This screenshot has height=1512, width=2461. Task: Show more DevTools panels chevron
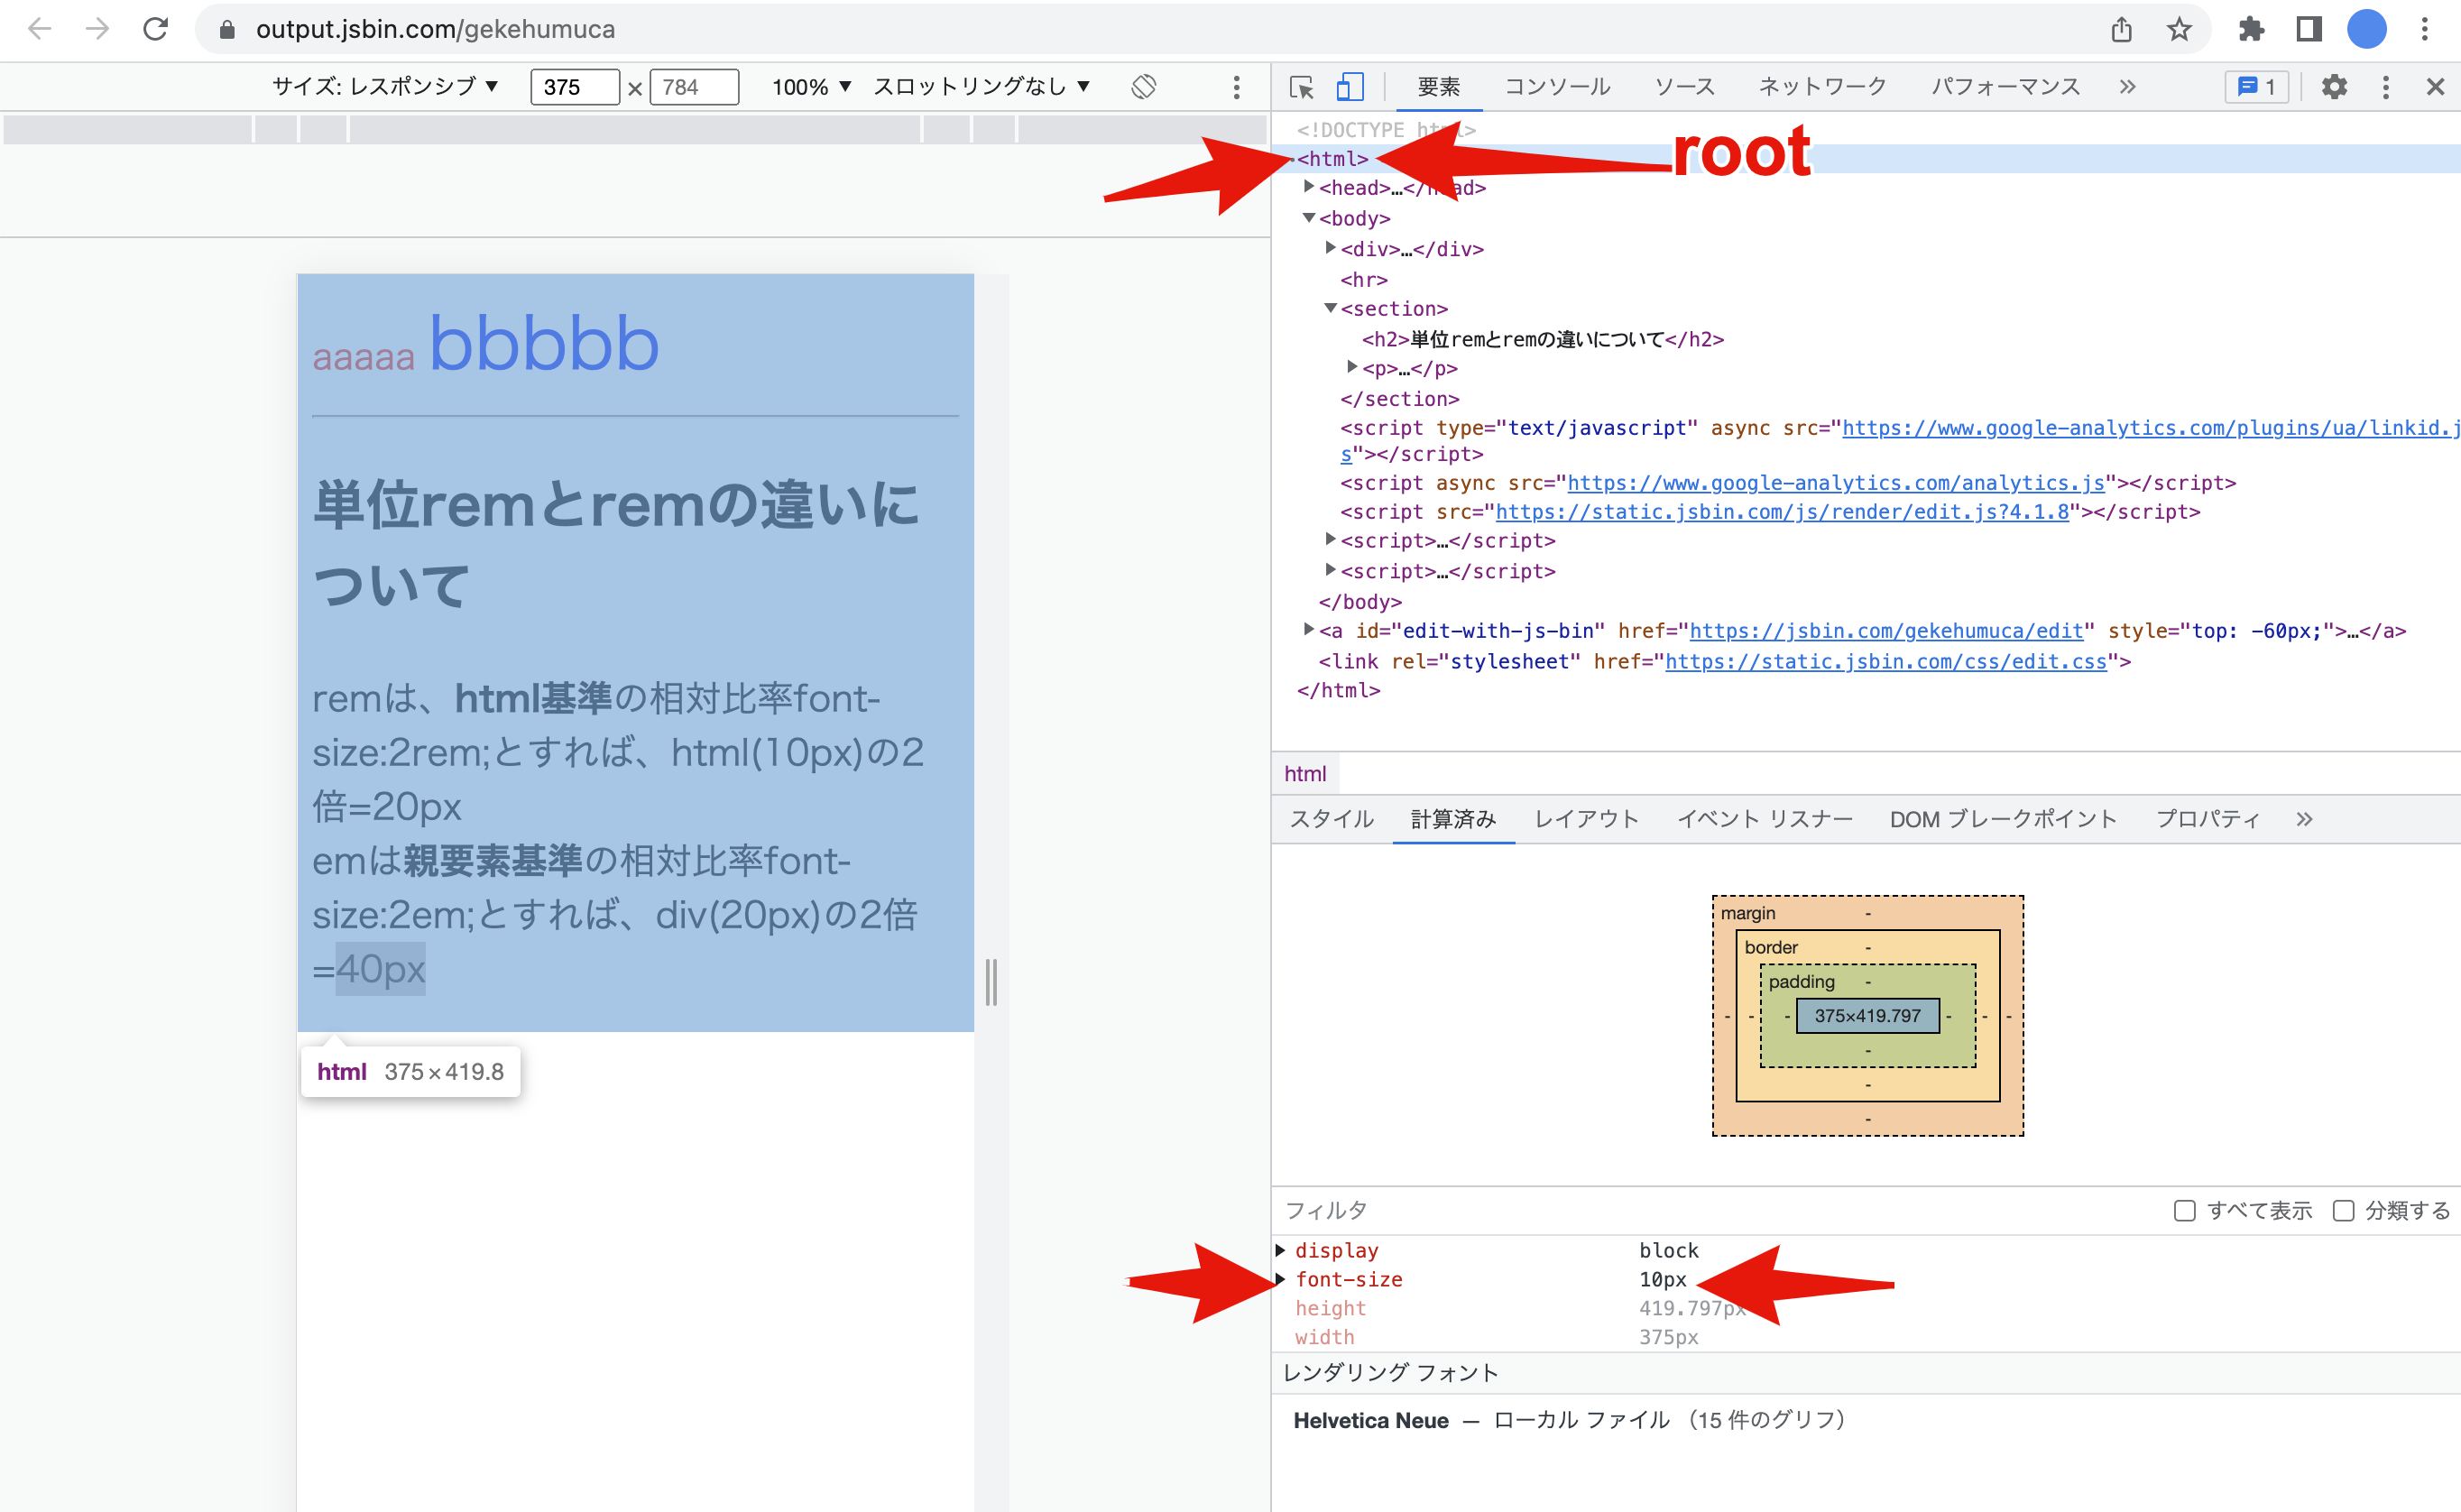pyautogui.click(x=2127, y=87)
